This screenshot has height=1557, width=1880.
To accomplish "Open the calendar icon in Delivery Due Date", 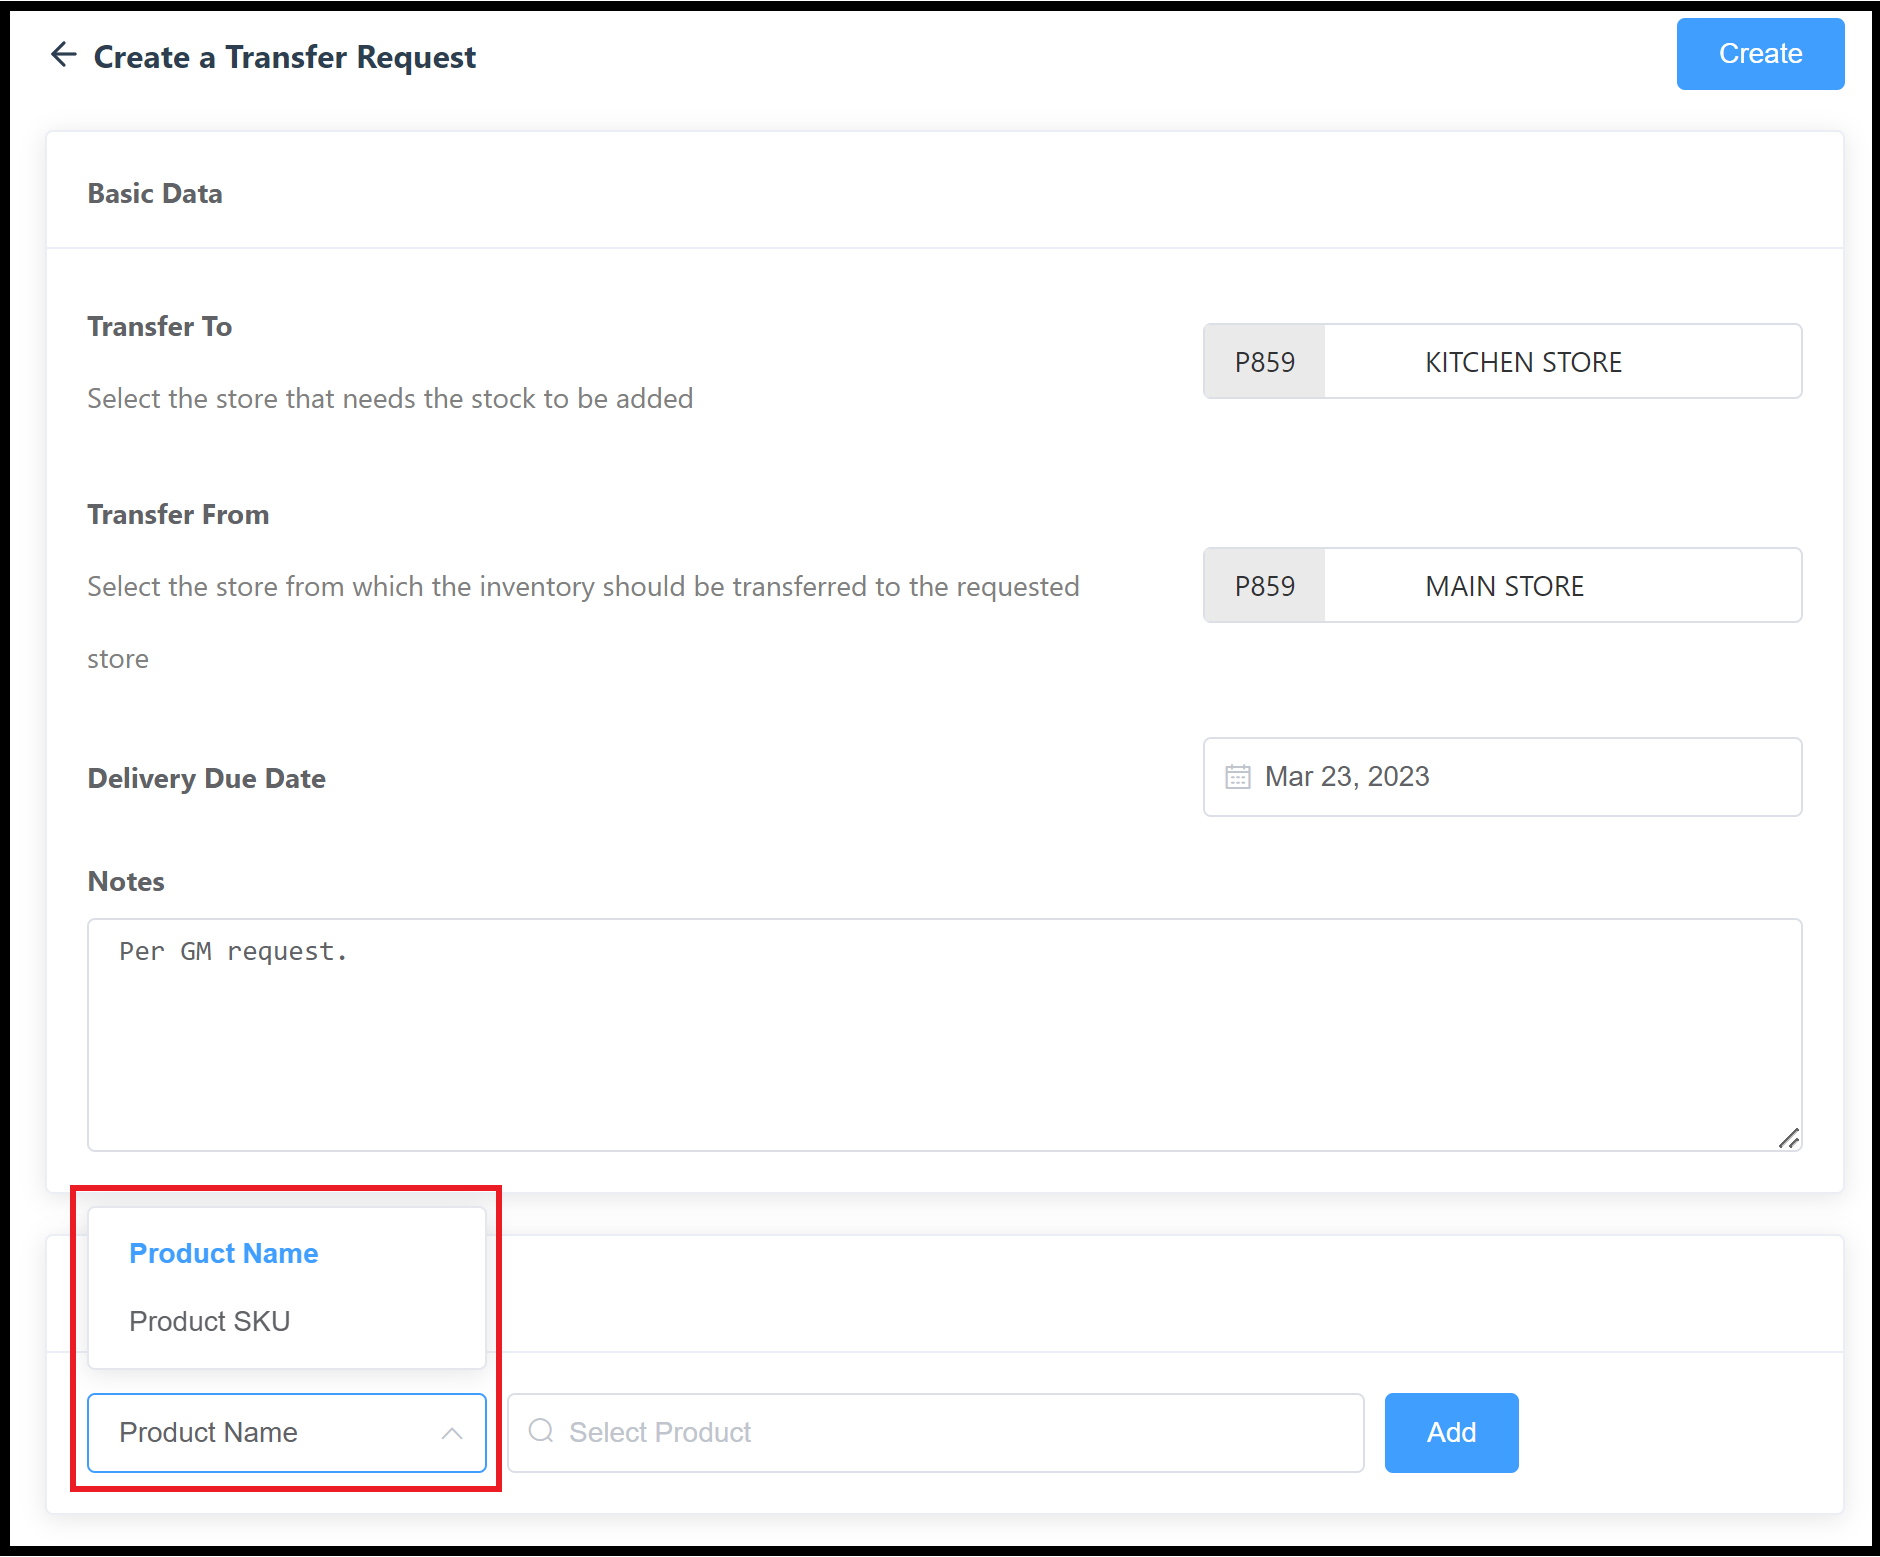I will (x=1238, y=776).
